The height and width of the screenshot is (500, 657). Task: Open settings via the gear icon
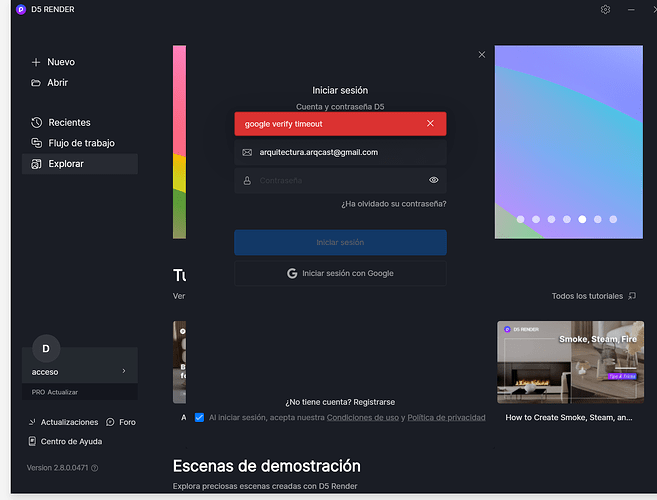605,9
